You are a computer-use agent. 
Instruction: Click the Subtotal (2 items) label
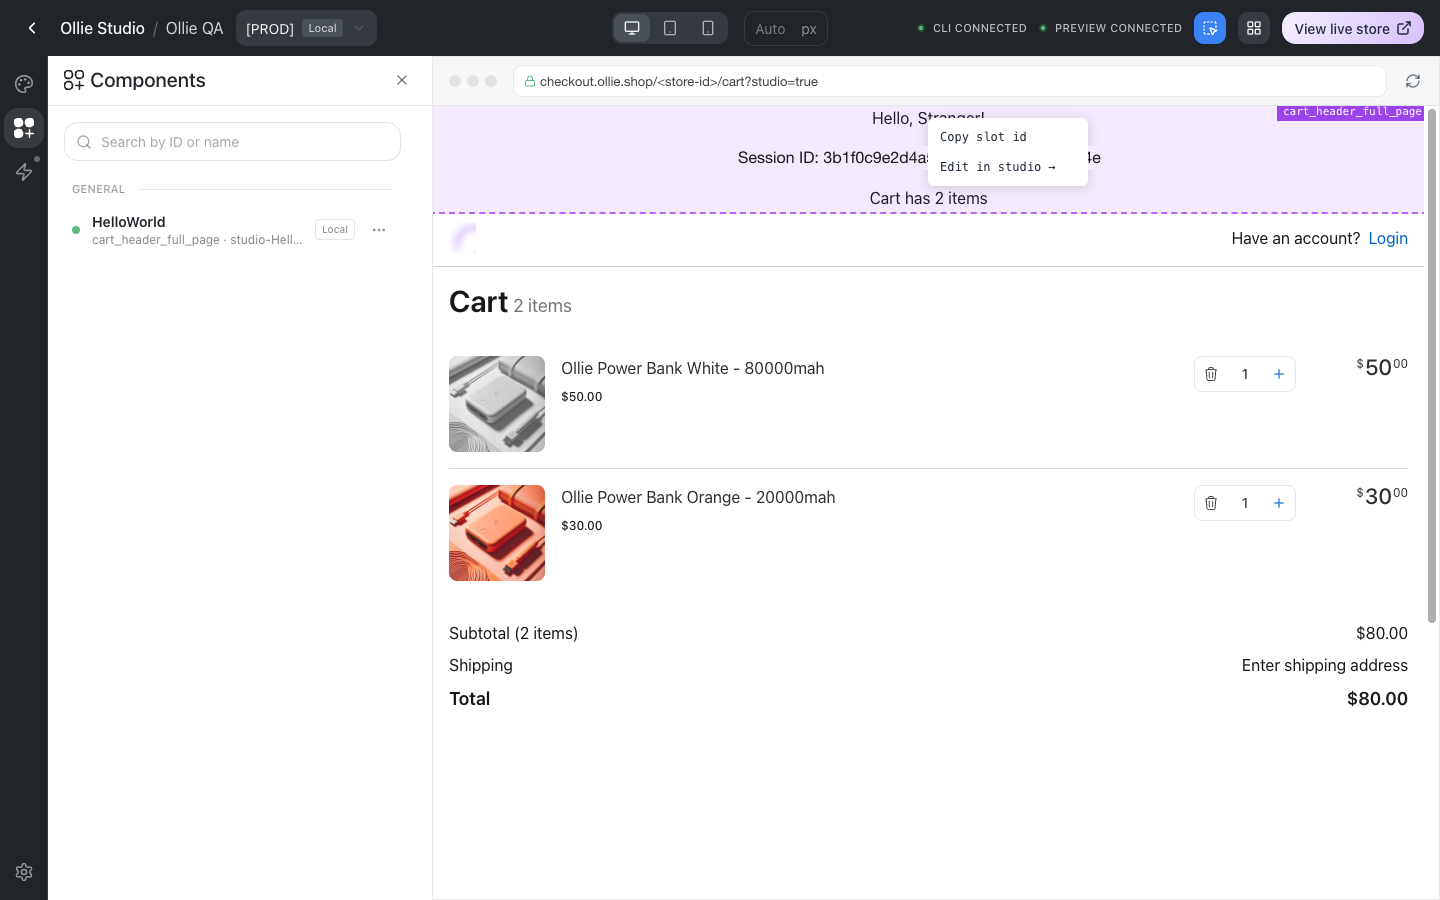514,633
